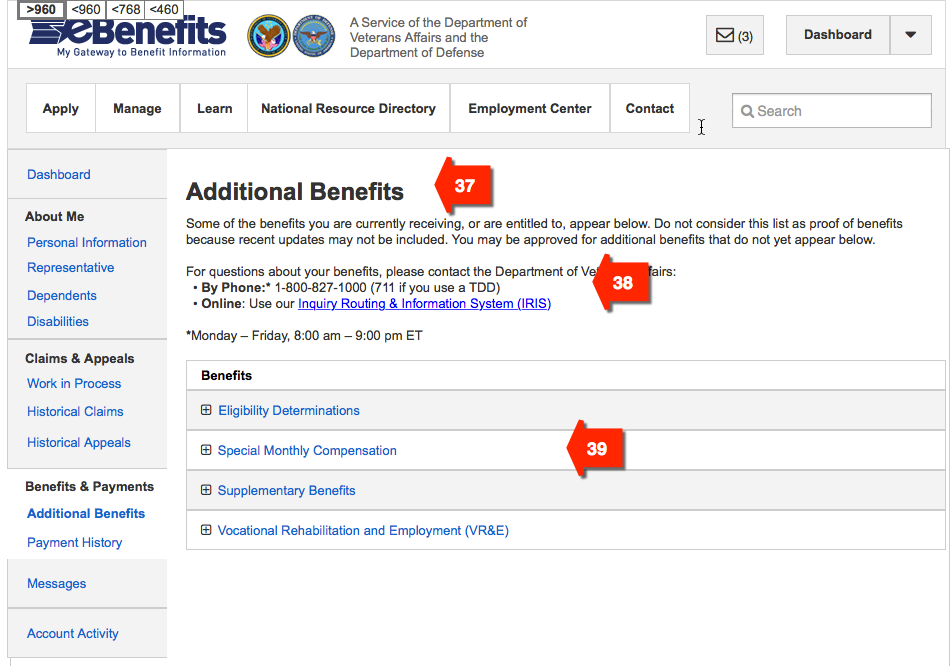This screenshot has width=950, height=666.
Task: Click Vocational Rehabilitation and Employment text
Action: click(363, 530)
